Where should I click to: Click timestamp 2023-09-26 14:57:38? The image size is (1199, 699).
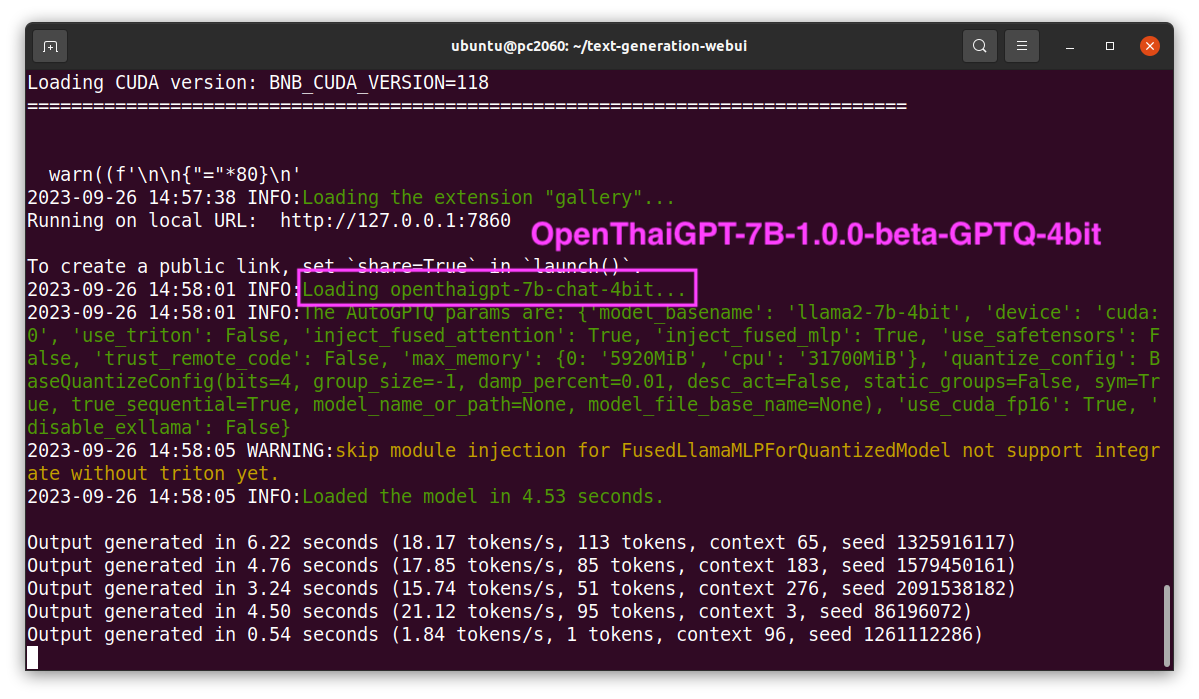click(132, 198)
